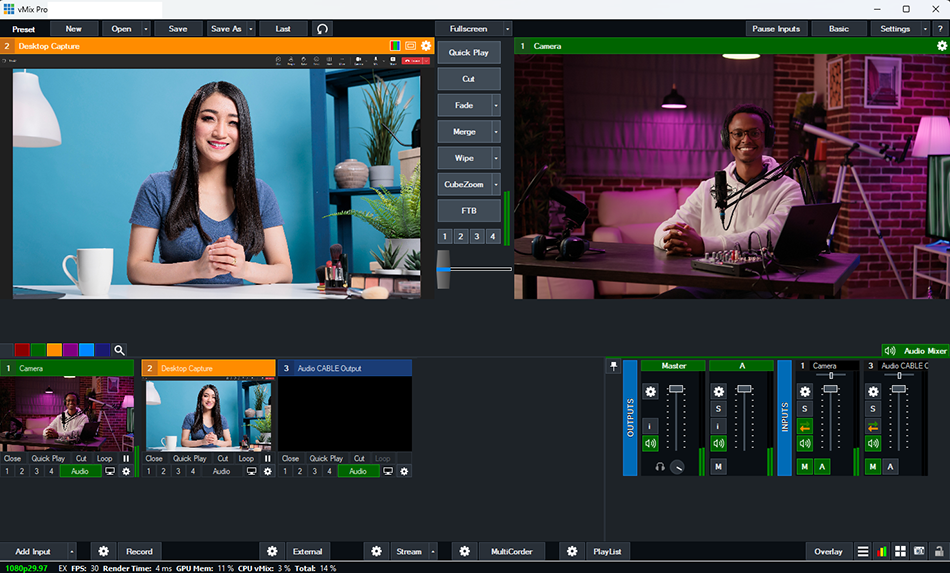This screenshot has height=573, width=950.
Task: Open settings gear for the Record button
Action: [x=103, y=551]
